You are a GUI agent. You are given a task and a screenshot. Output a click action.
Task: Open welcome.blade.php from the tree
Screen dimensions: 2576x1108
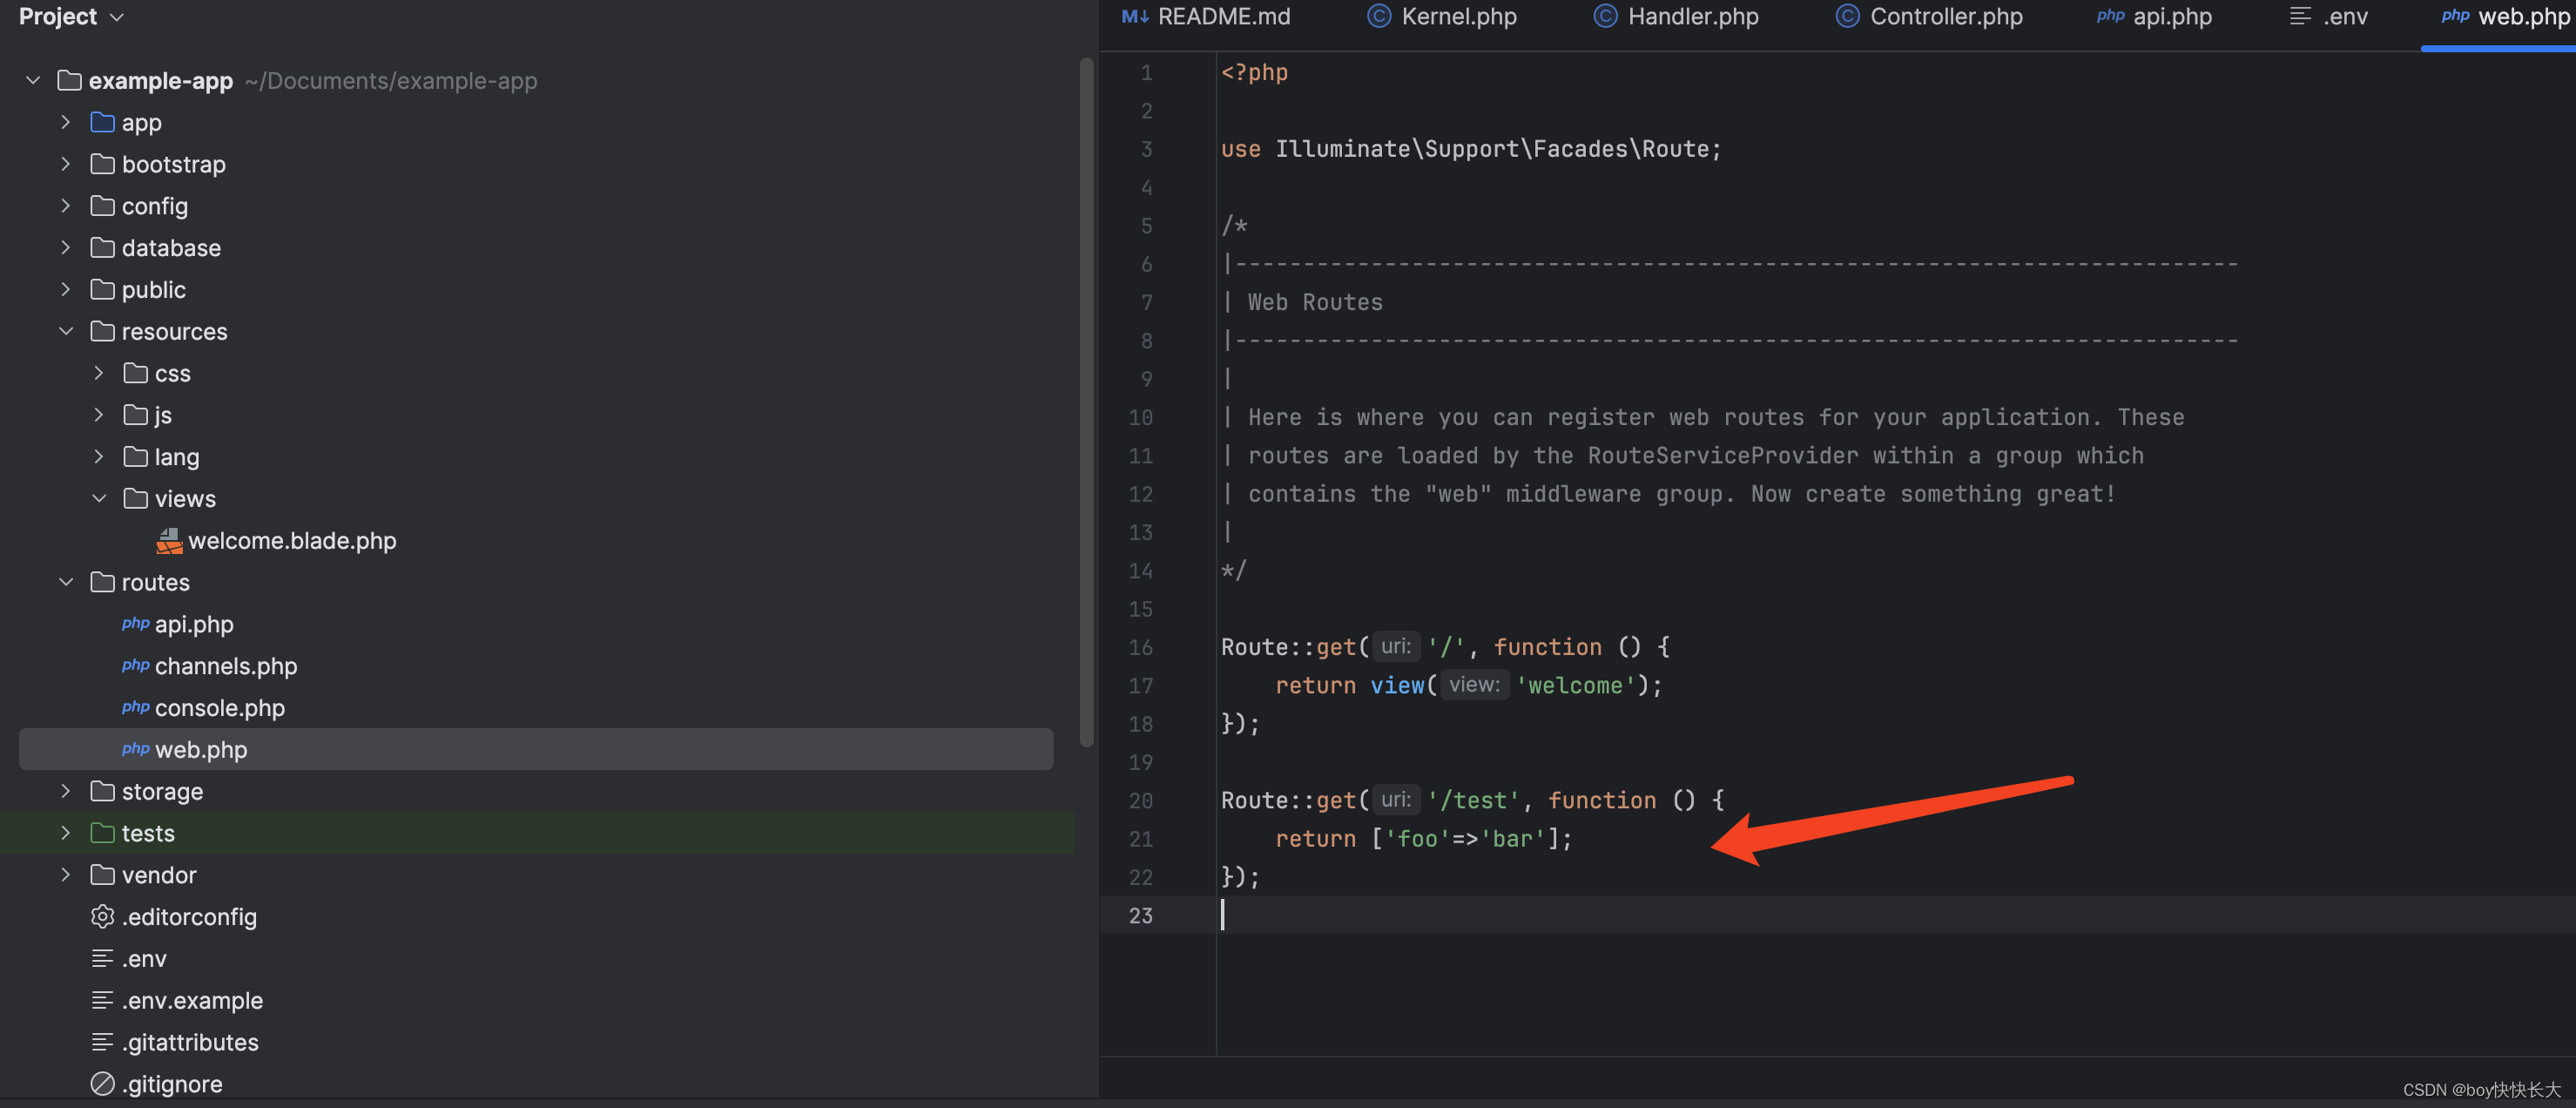pyautogui.click(x=292, y=541)
